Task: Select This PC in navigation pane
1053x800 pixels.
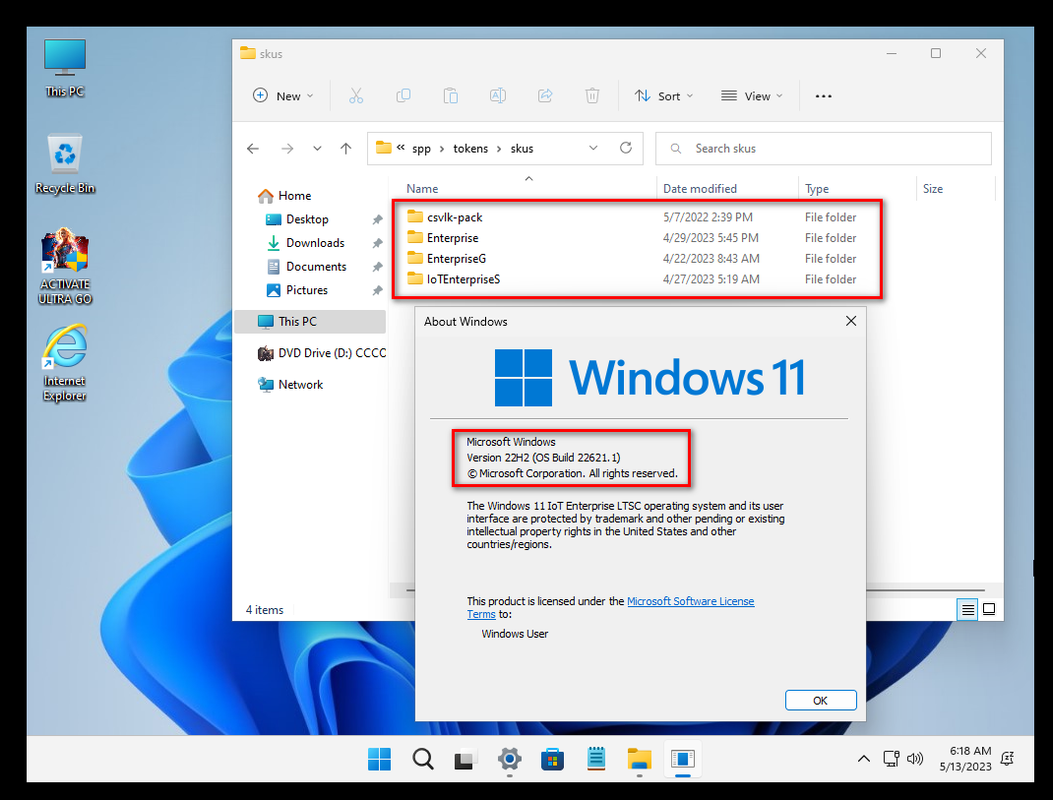Action: 310,321
